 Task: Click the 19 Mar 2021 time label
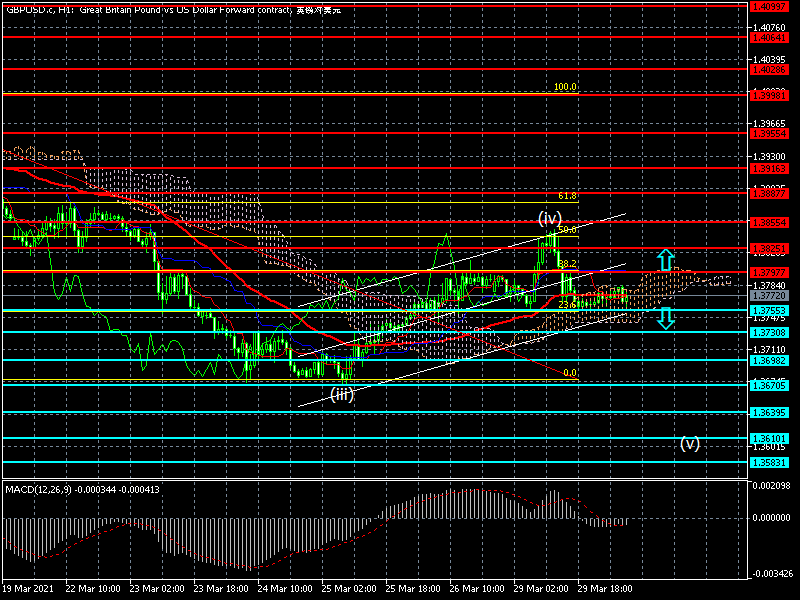click(x=27, y=589)
